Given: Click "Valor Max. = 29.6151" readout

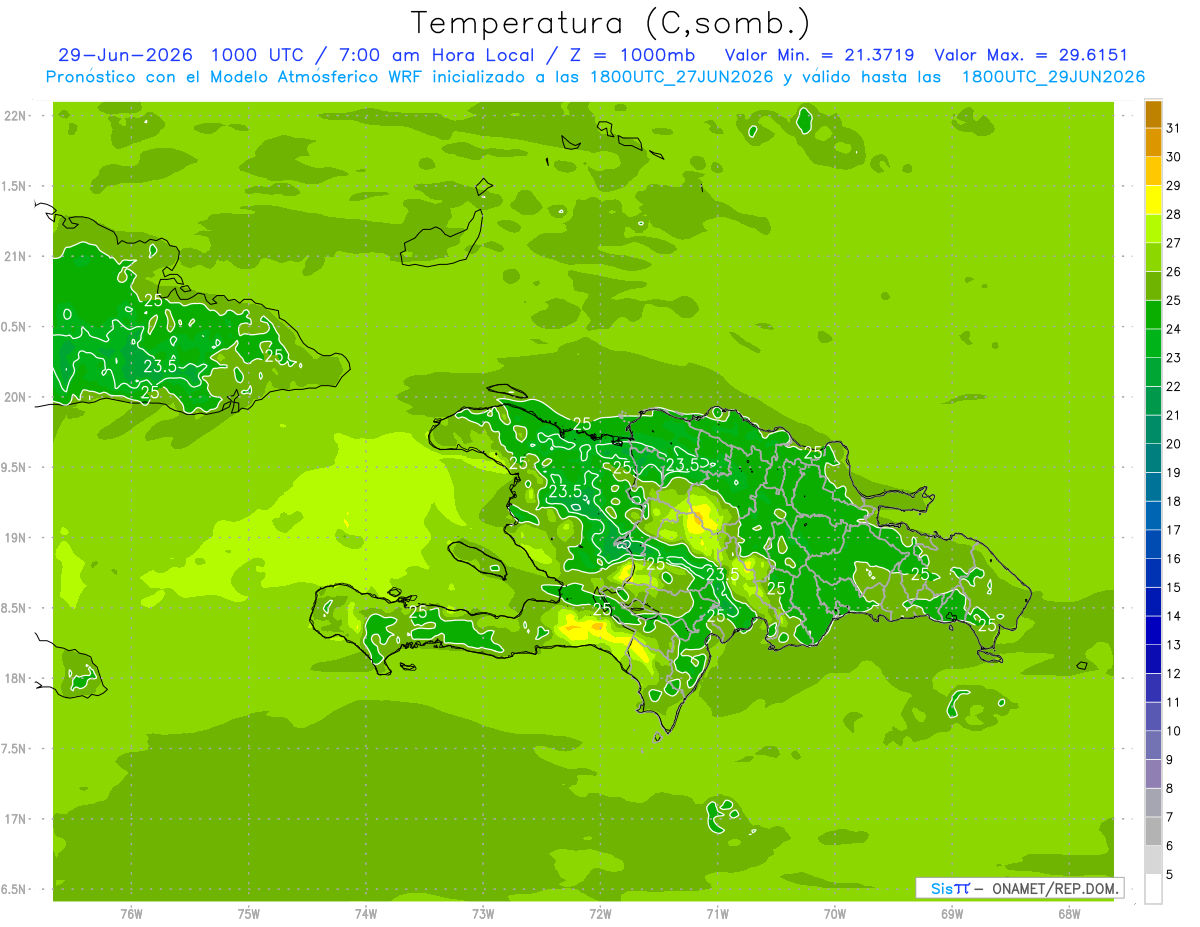Looking at the screenshot, I should (x=1031, y=55).
